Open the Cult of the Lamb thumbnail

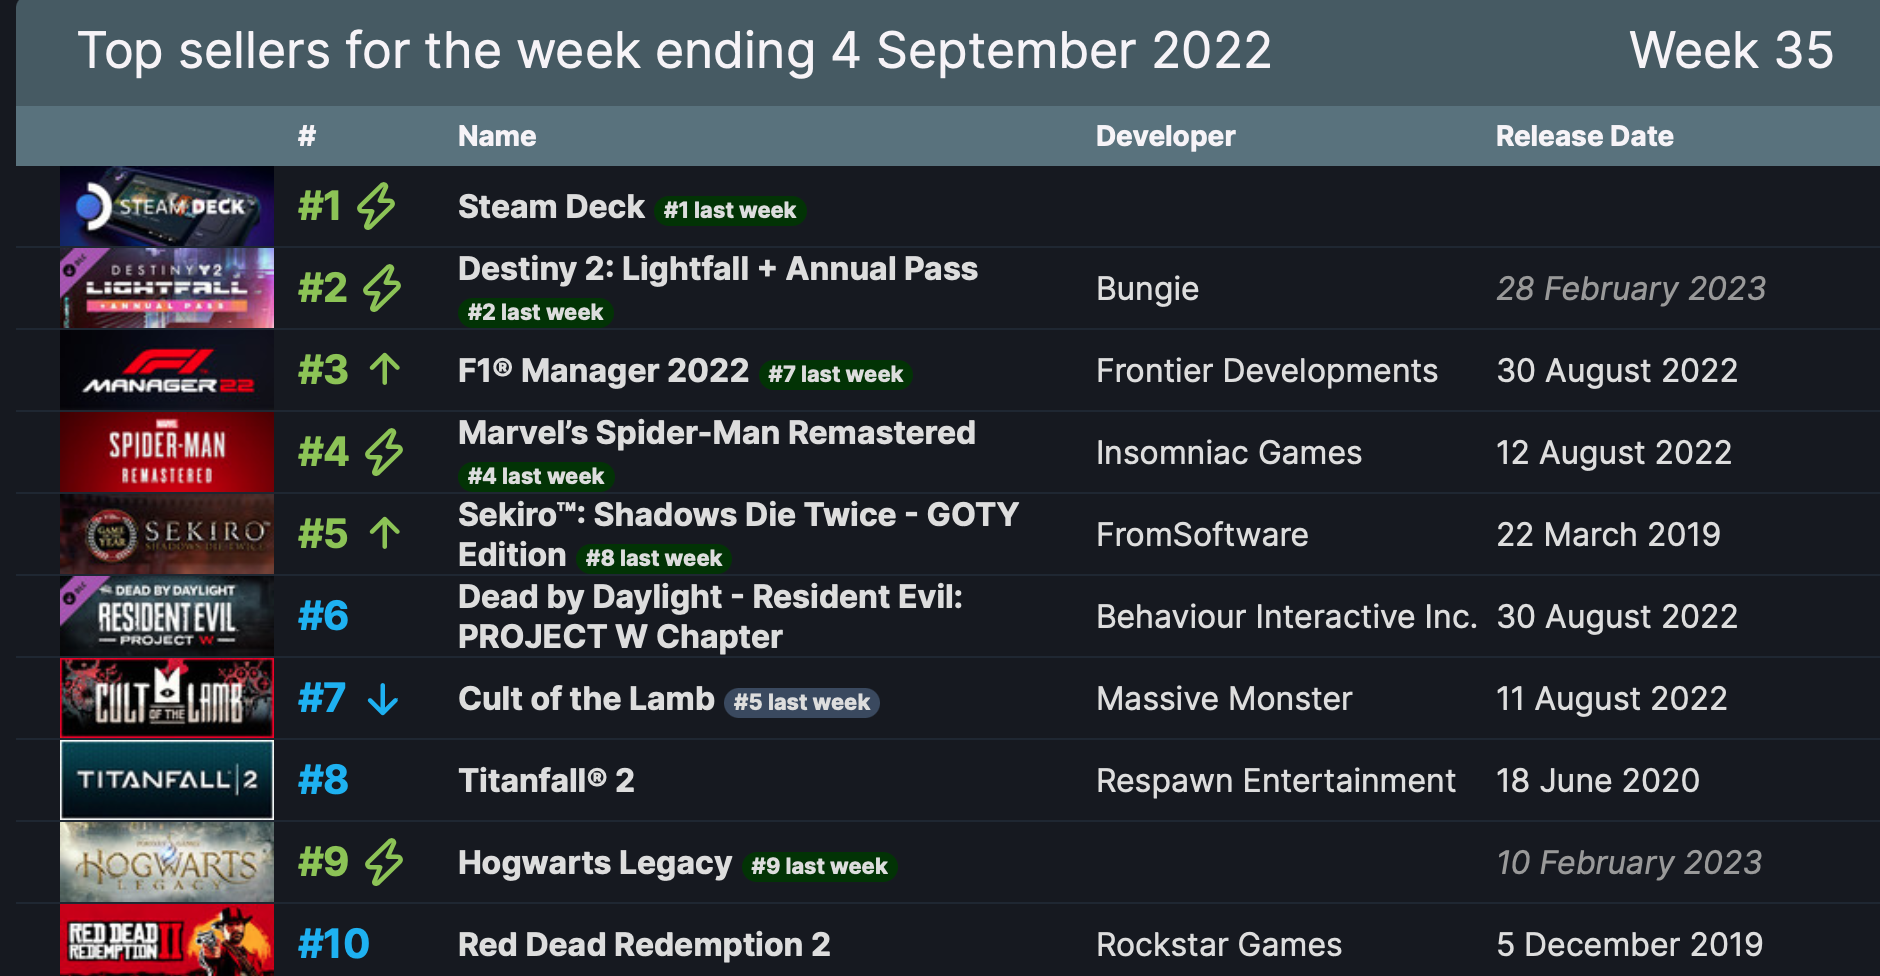point(167,698)
